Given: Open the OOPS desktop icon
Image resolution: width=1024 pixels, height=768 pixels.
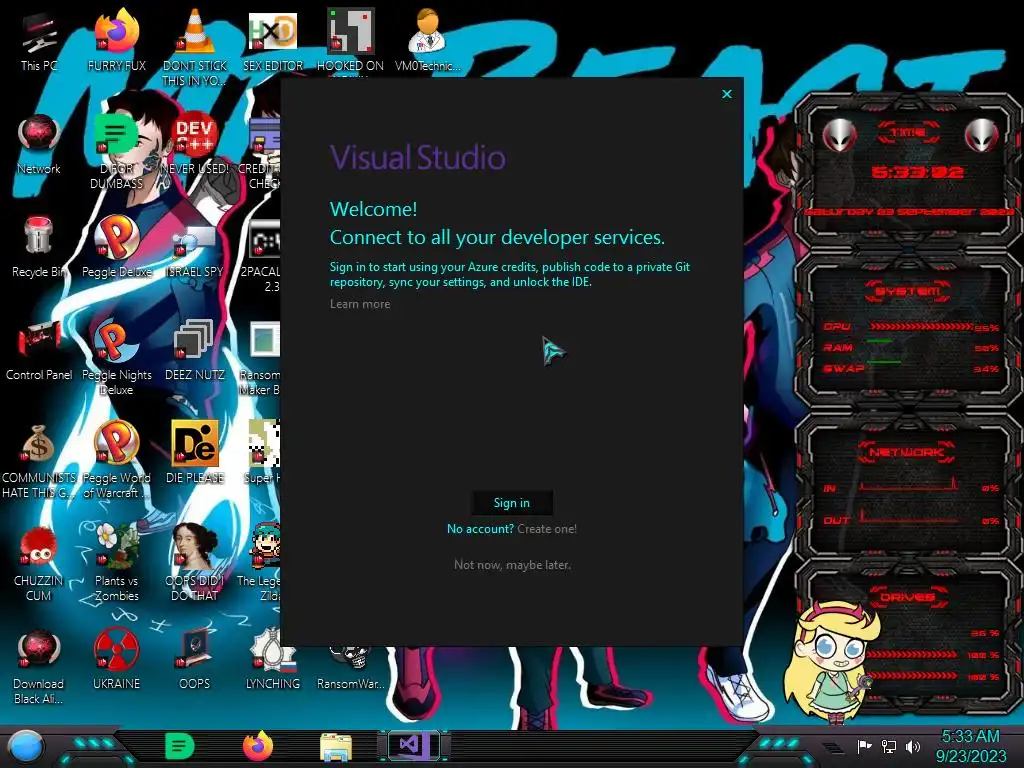Looking at the screenshot, I should tap(195, 658).
